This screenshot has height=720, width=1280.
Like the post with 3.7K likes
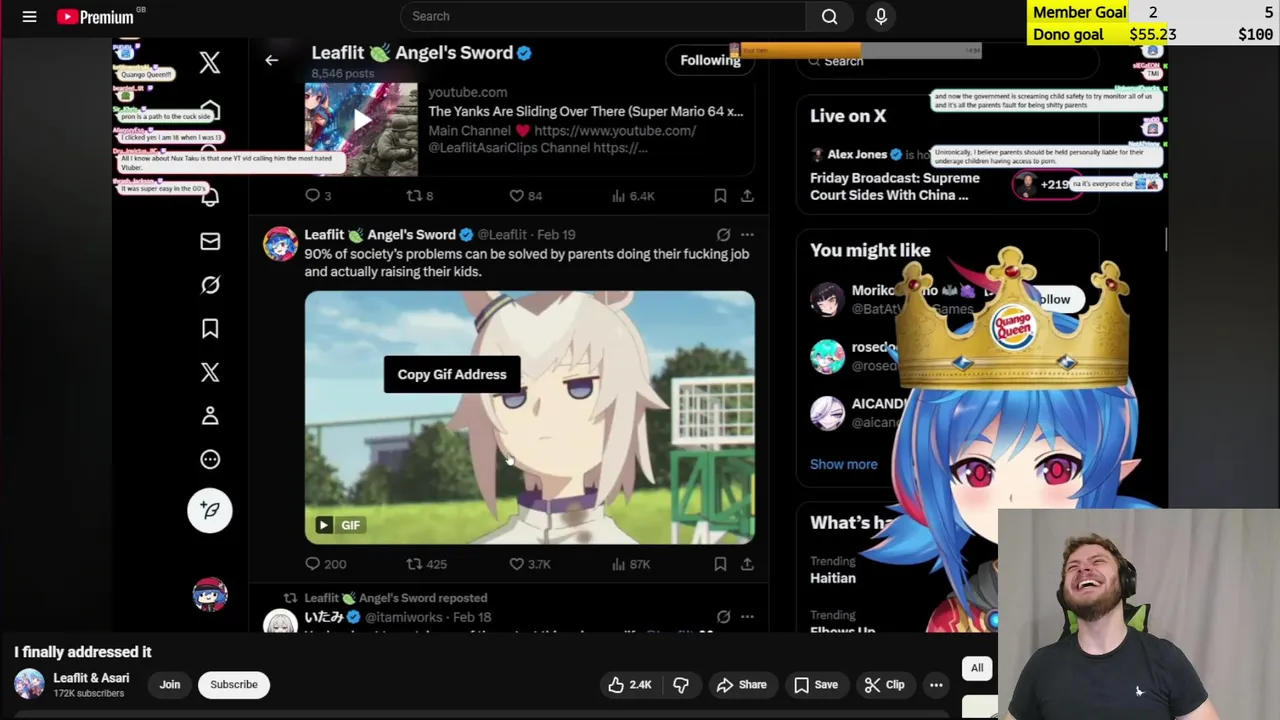[x=530, y=564]
